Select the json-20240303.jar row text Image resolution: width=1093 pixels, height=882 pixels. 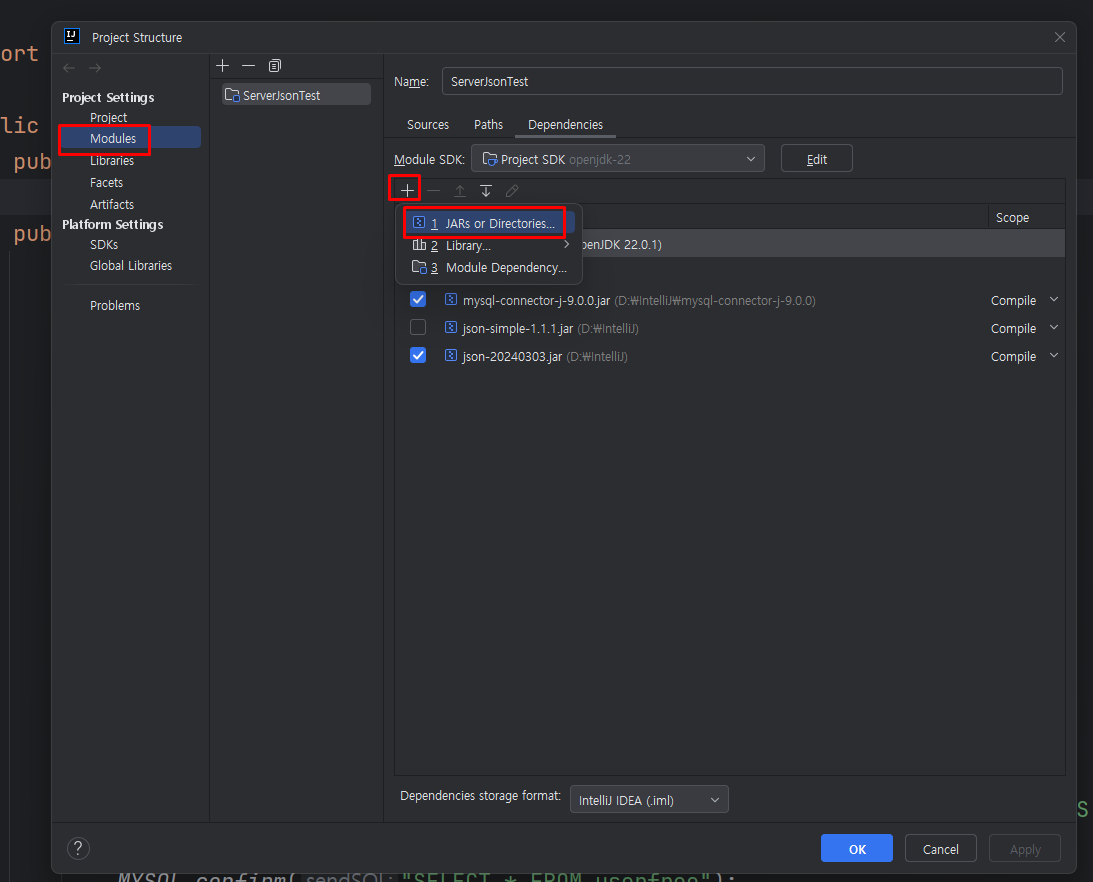click(512, 356)
